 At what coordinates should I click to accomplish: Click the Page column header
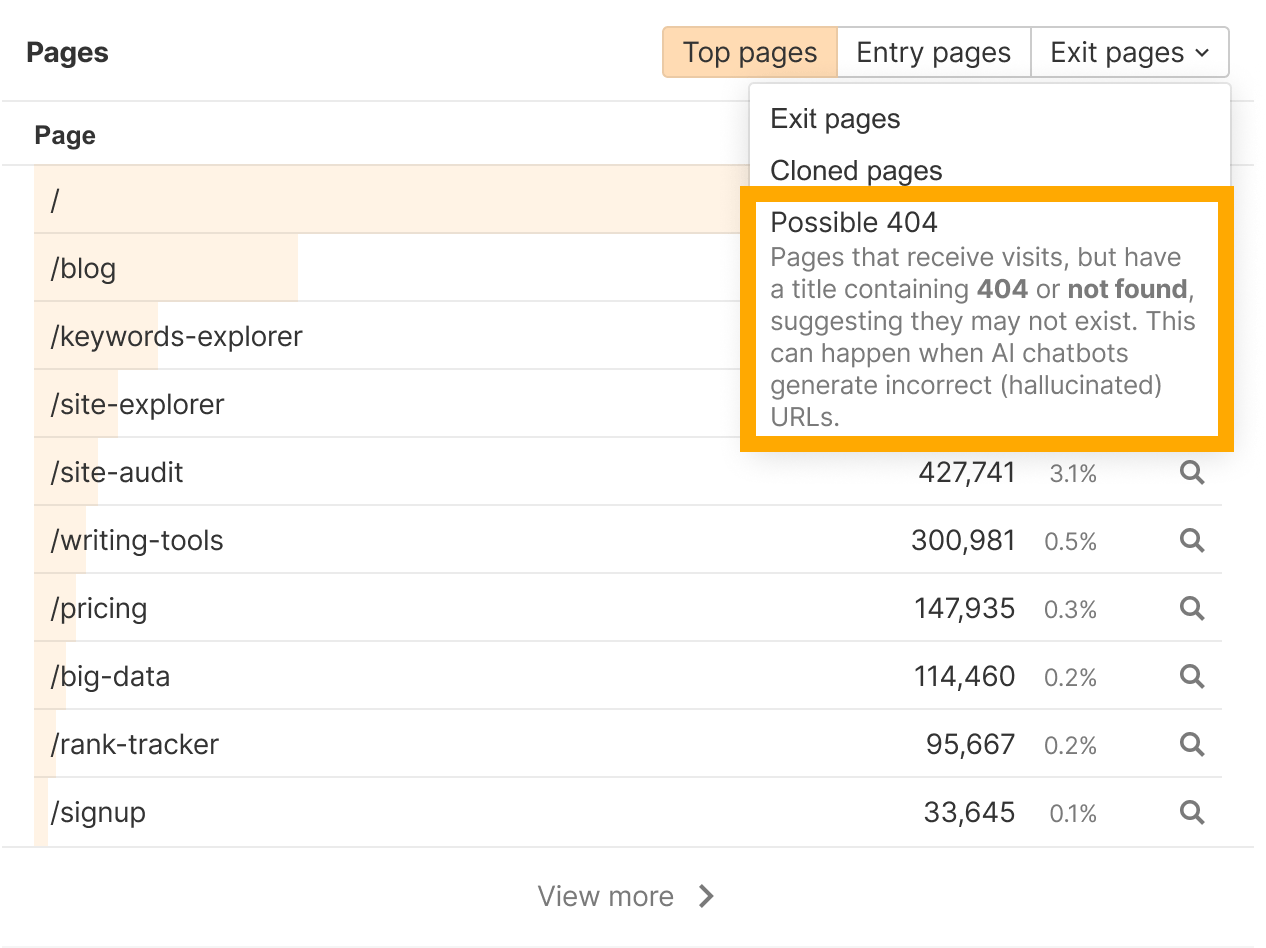(64, 134)
